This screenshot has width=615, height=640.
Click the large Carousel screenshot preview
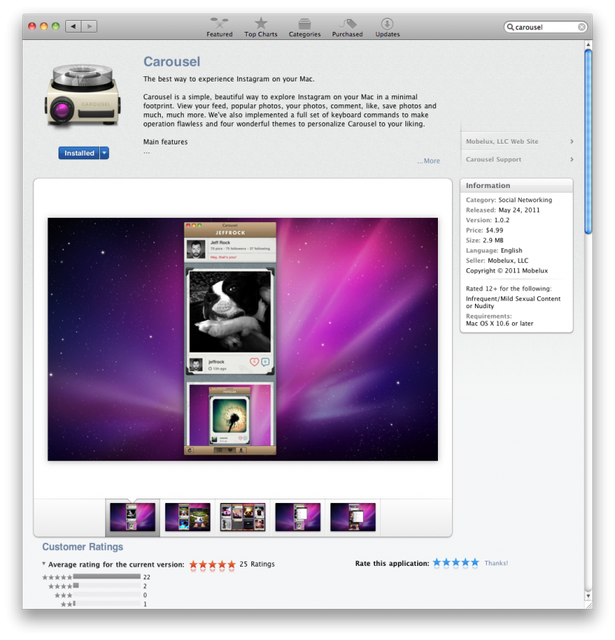[243, 339]
